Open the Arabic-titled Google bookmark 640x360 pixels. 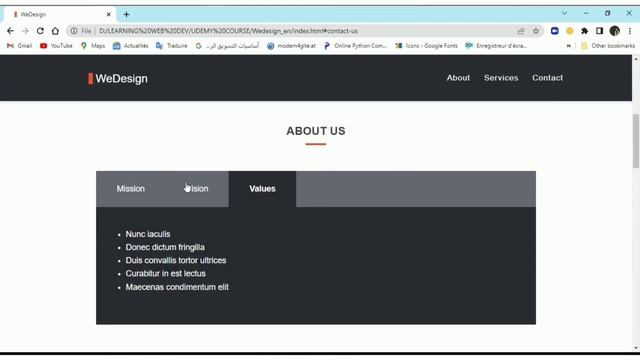(x=227, y=46)
